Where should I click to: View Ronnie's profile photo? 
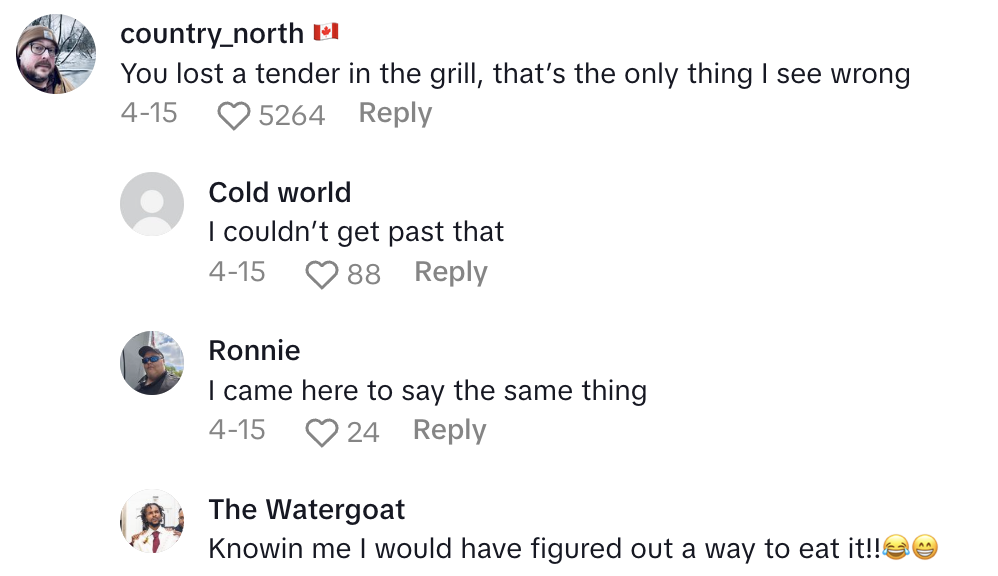pyautogui.click(x=152, y=362)
